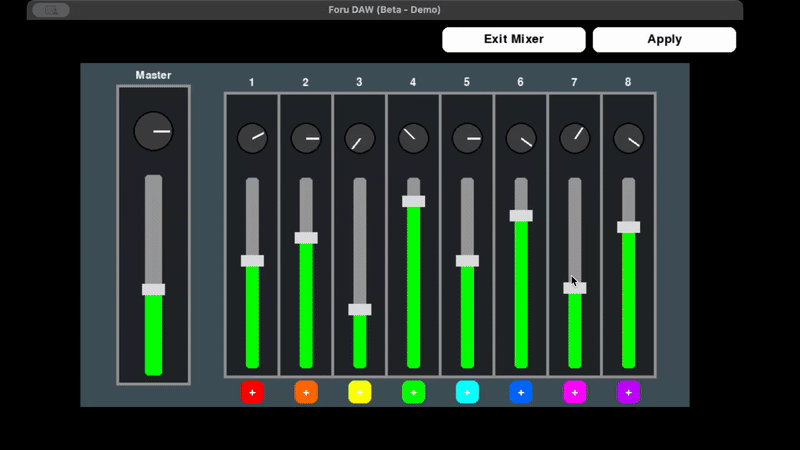Click the purple plus button under channel 8
The width and height of the screenshot is (800, 450).
click(x=629, y=392)
